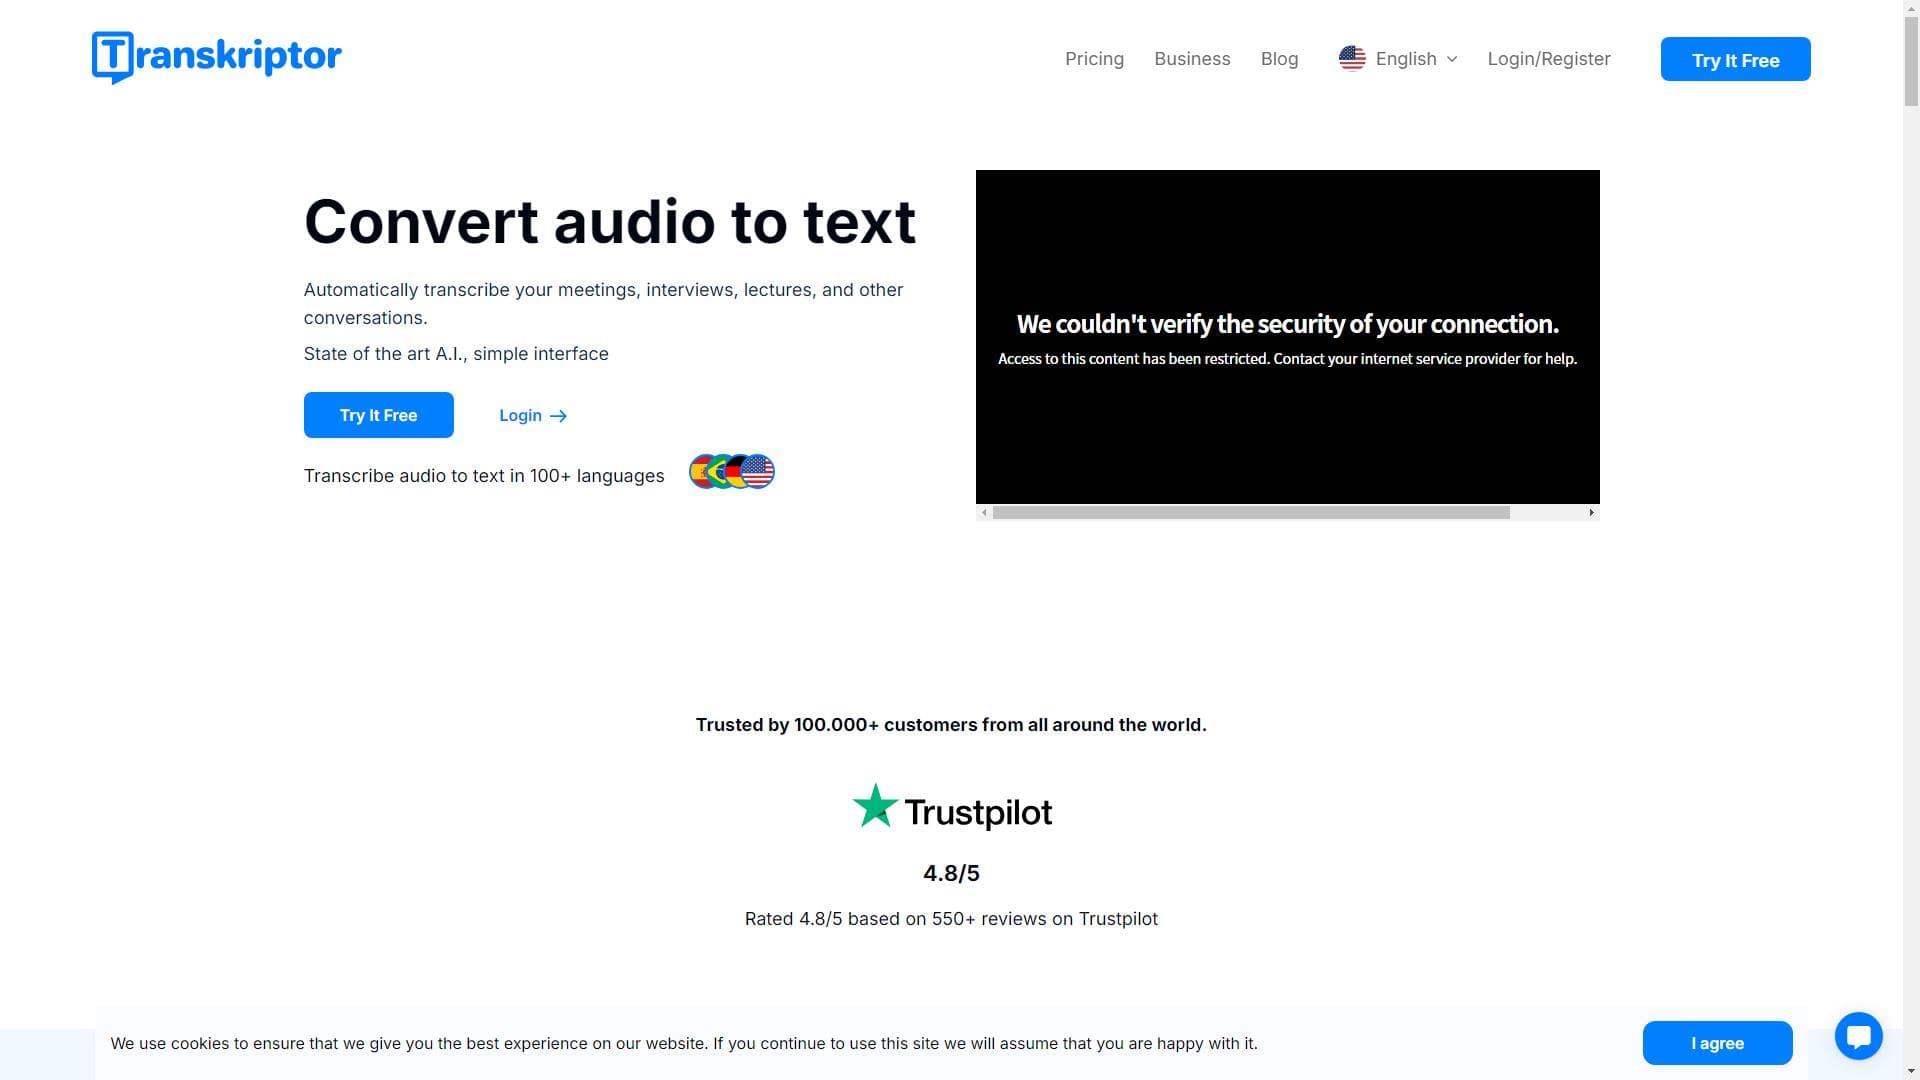The height and width of the screenshot is (1080, 1920).
Task: Click embedded frame scrollbar left arrow
Action: [985, 513]
